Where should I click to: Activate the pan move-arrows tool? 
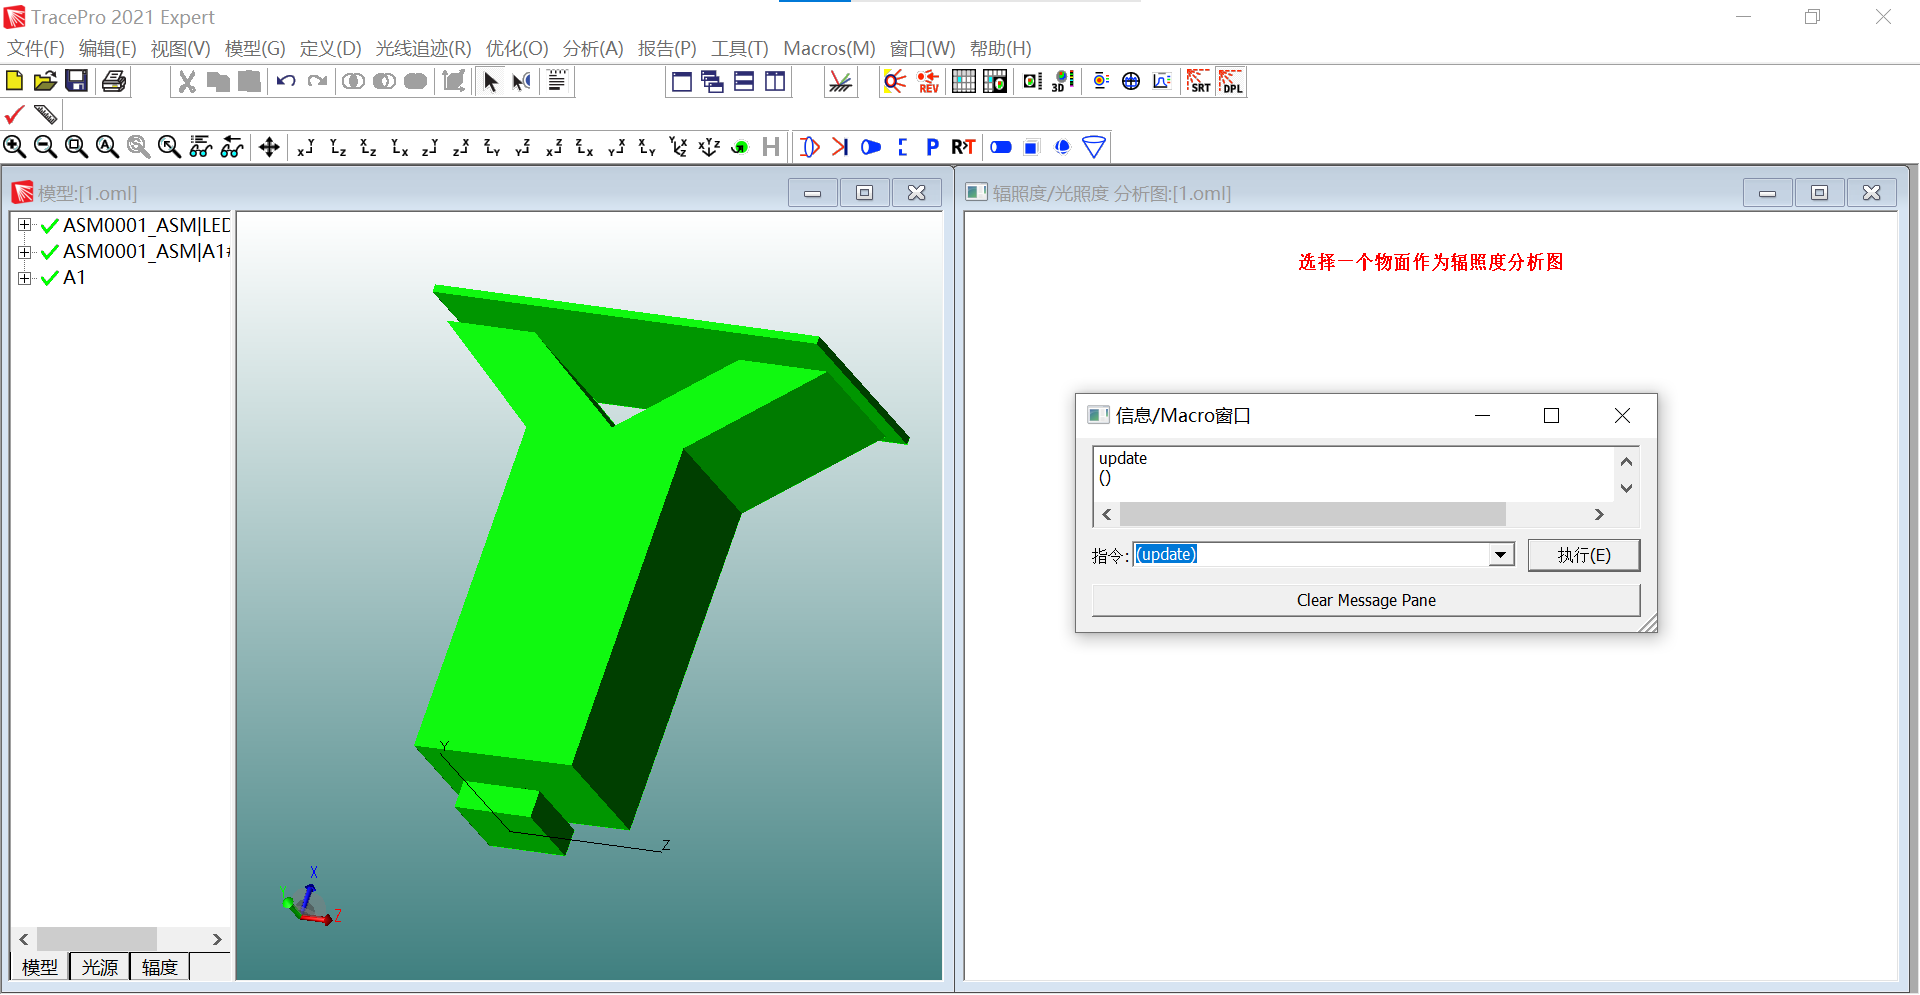269,147
